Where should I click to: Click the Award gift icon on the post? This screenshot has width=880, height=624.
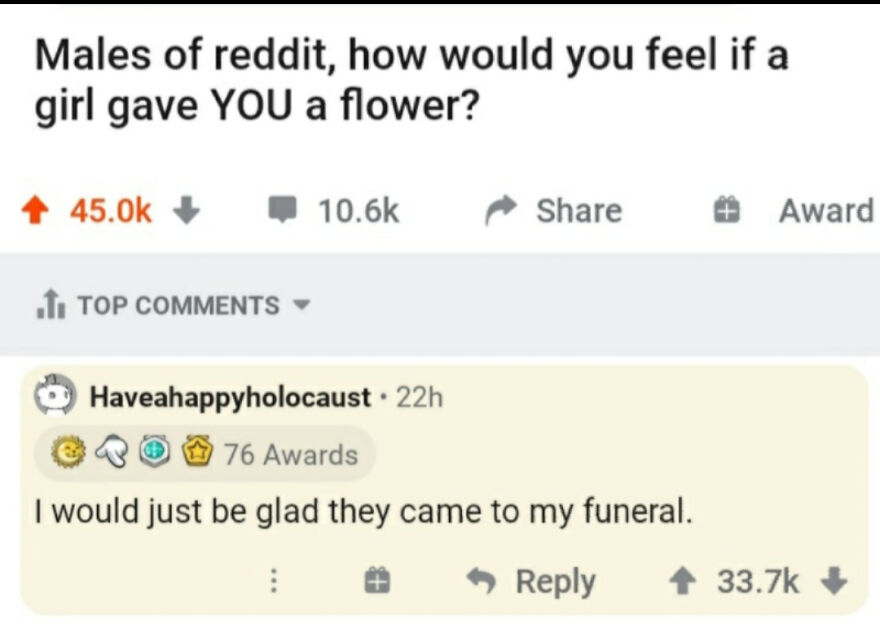coord(726,209)
